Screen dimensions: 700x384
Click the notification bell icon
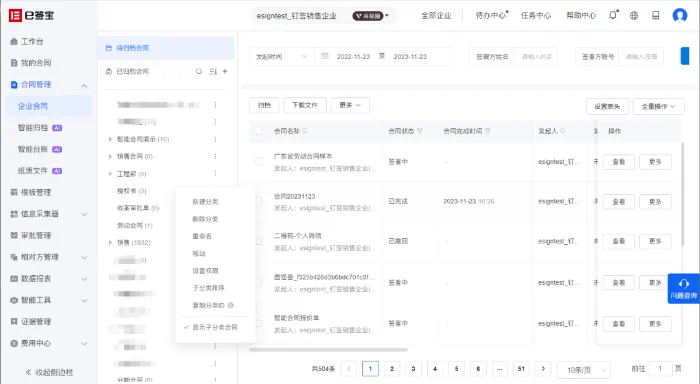612,15
